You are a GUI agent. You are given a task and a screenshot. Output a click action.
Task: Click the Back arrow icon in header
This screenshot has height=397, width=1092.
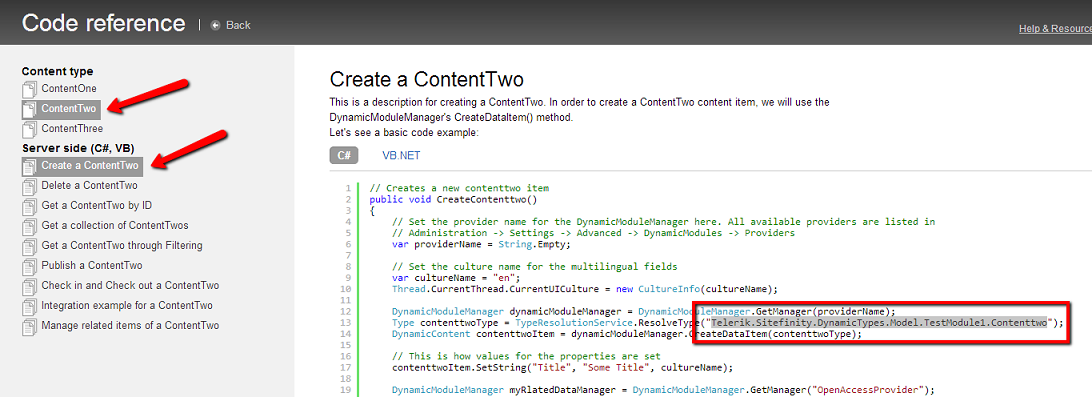pyautogui.click(x=215, y=25)
